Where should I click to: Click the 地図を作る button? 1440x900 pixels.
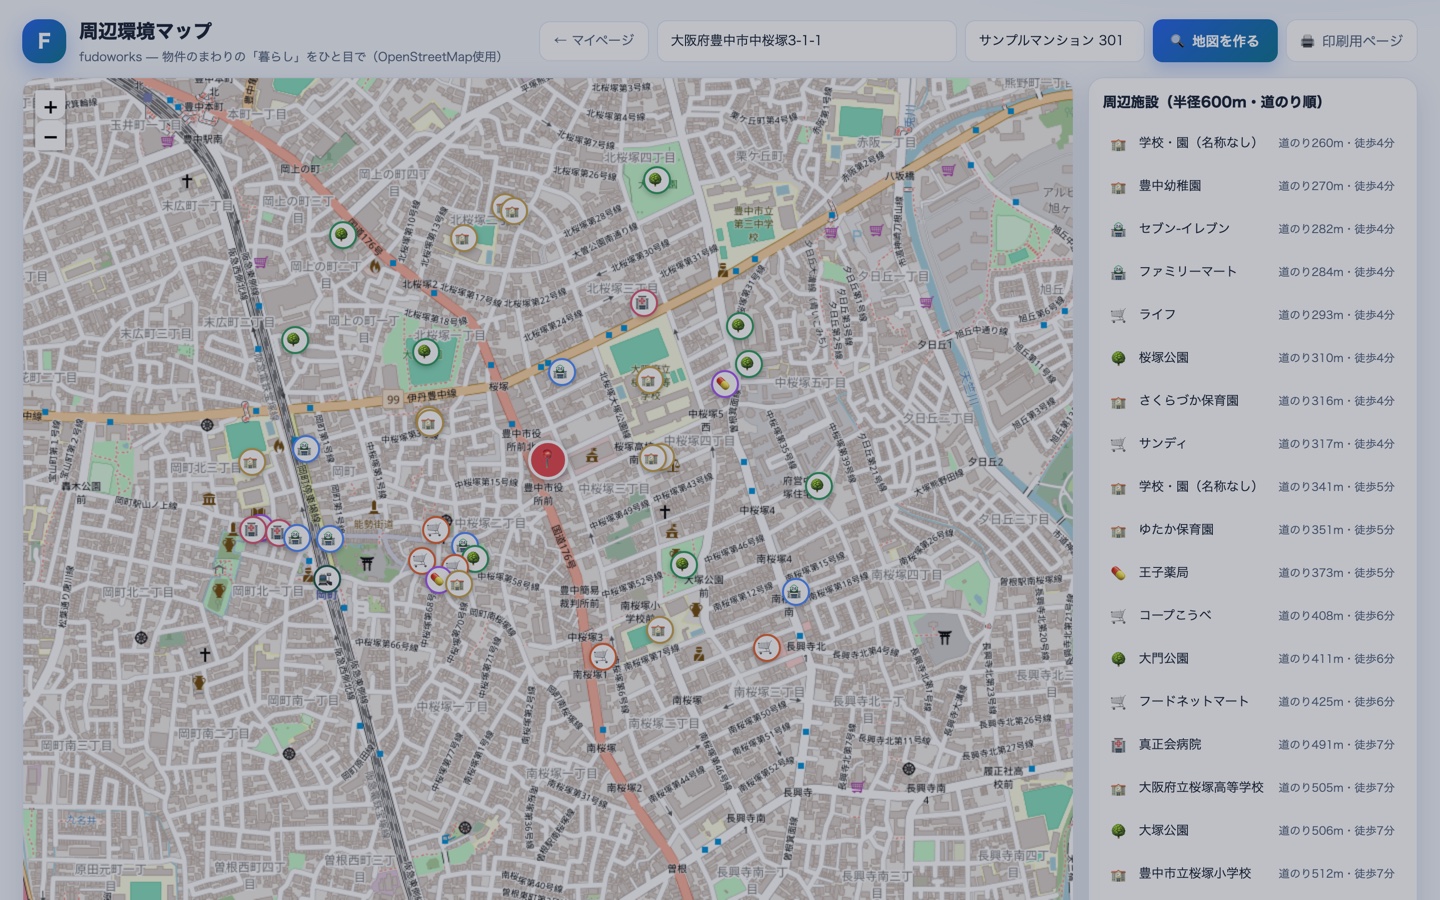click(1215, 41)
